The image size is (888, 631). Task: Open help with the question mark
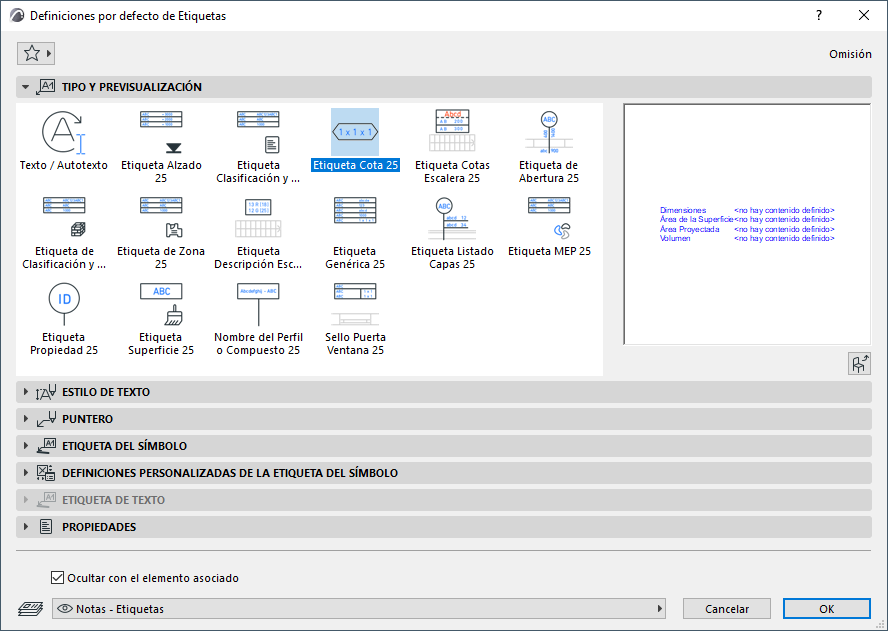[x=819, y=16]
